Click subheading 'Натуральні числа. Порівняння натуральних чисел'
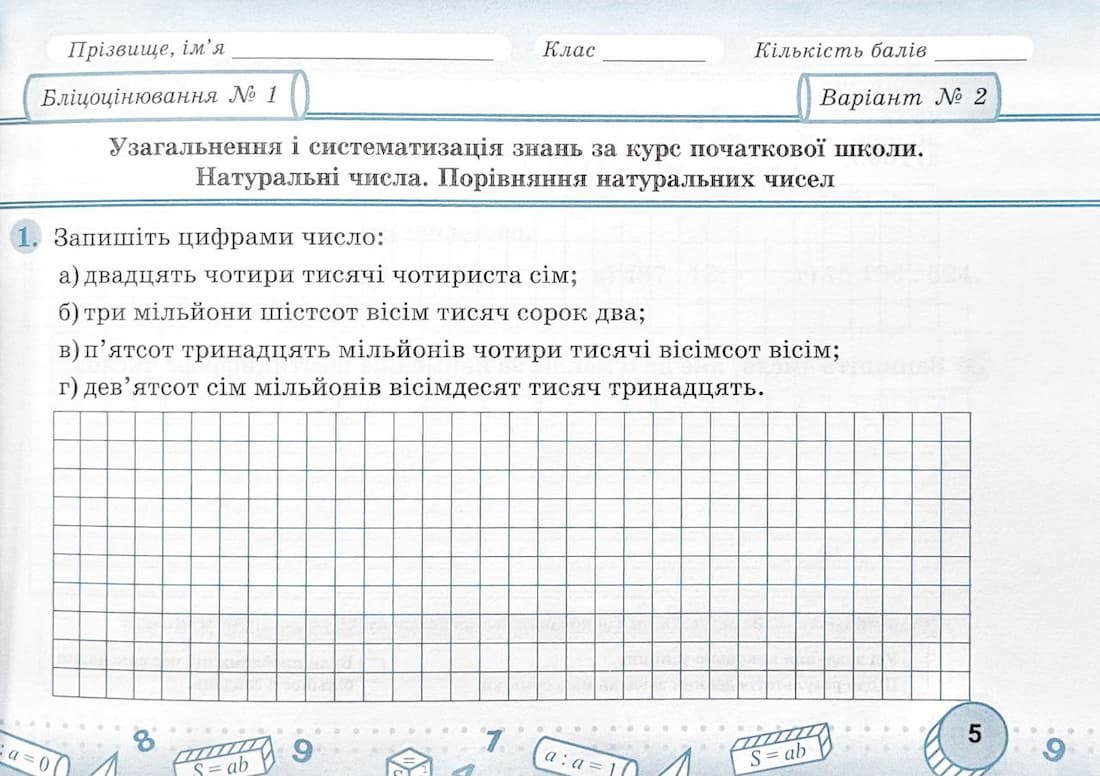The height and width of the screenshot is (776, 1100). tap(515, 178)
